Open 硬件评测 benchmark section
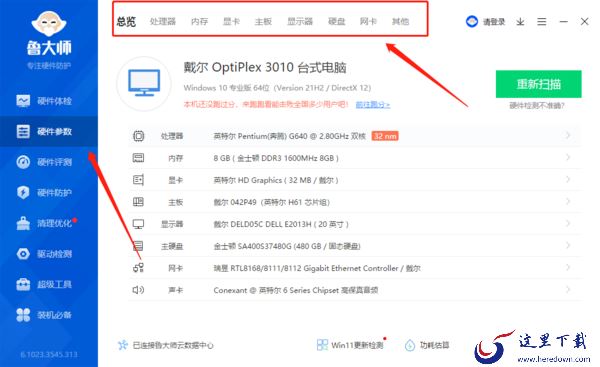This screenshot has height=367, width=600. tap(49, 162)
